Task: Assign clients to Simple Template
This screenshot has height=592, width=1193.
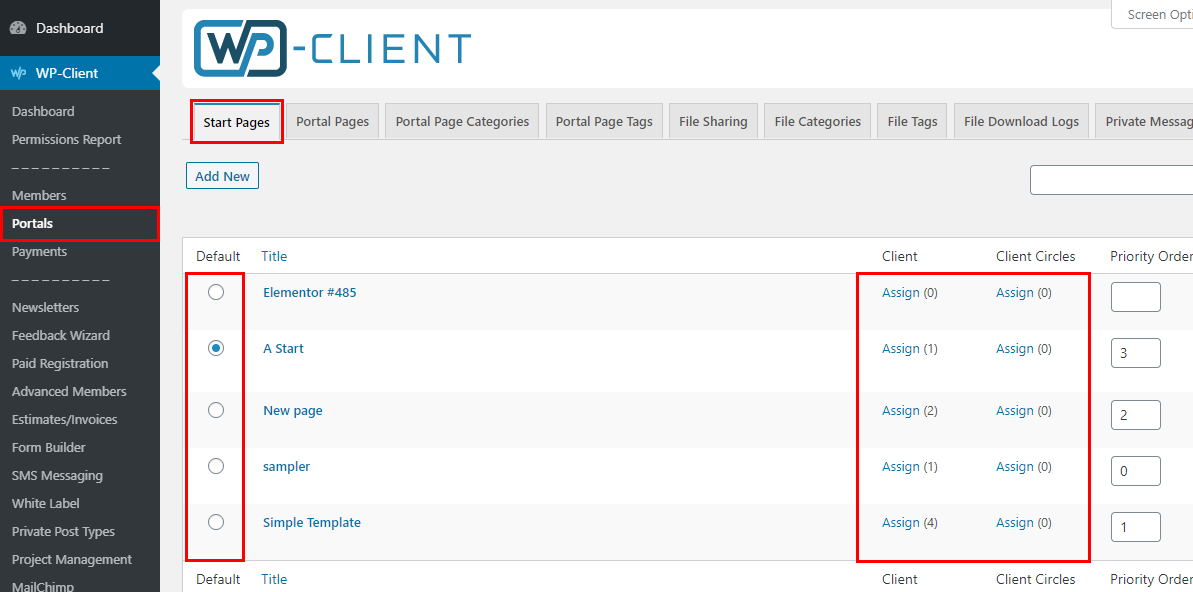Action: (x=901, y=523)
